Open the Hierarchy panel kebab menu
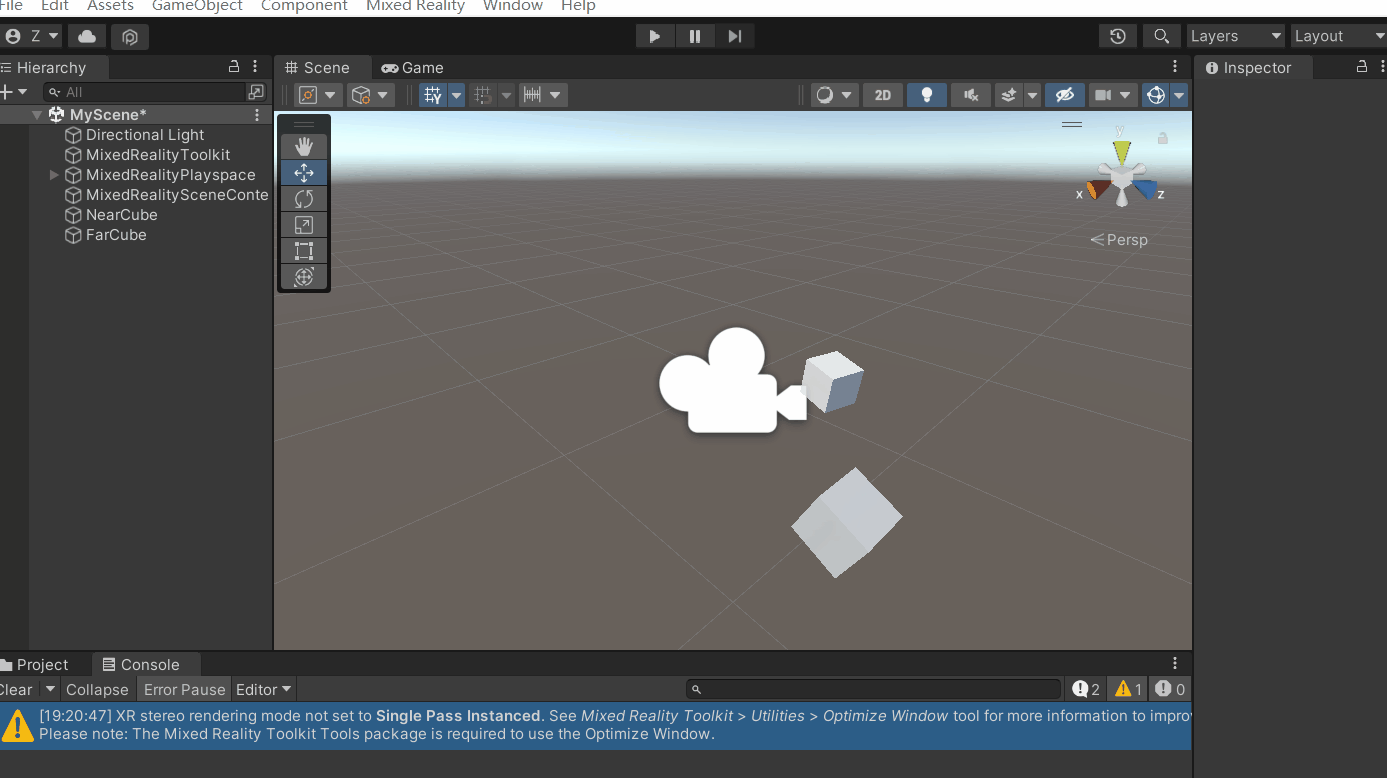This screenshot has width=1387, height=778. pyautogui.click(x=255, y=67)
